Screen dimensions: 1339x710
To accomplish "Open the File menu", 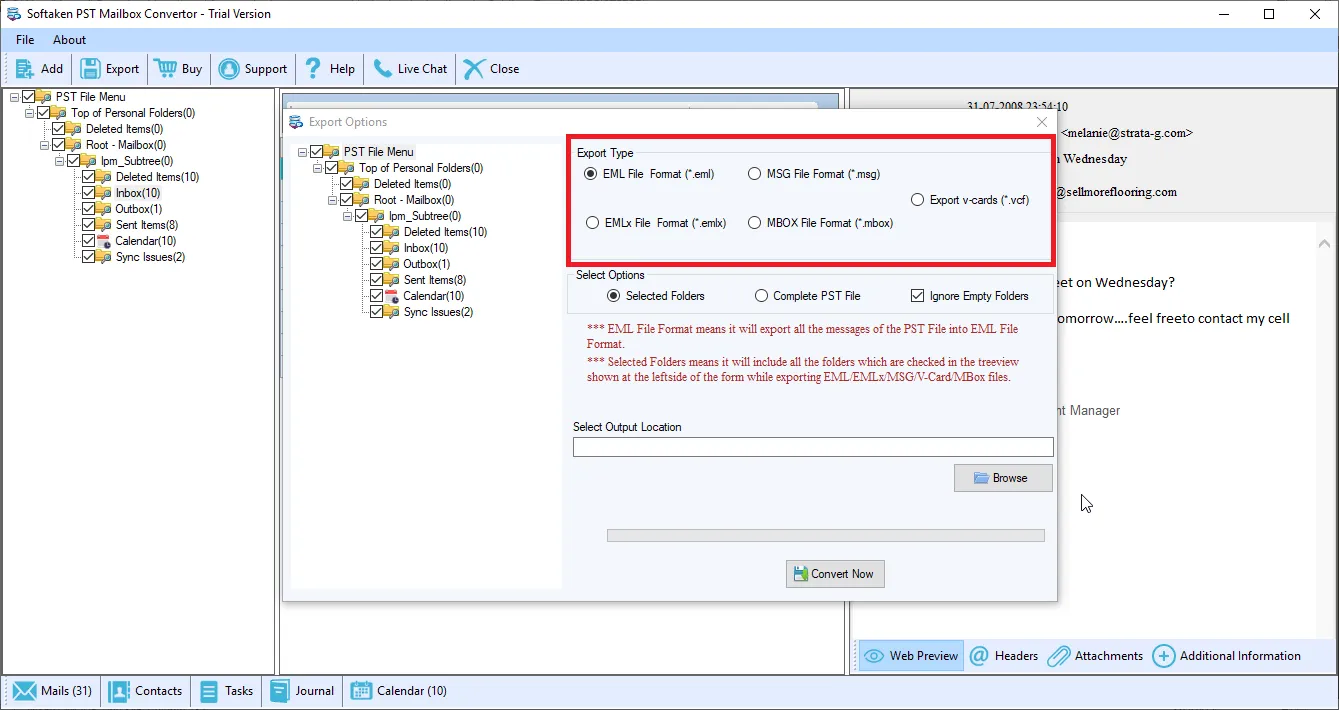I will point(25,40).
